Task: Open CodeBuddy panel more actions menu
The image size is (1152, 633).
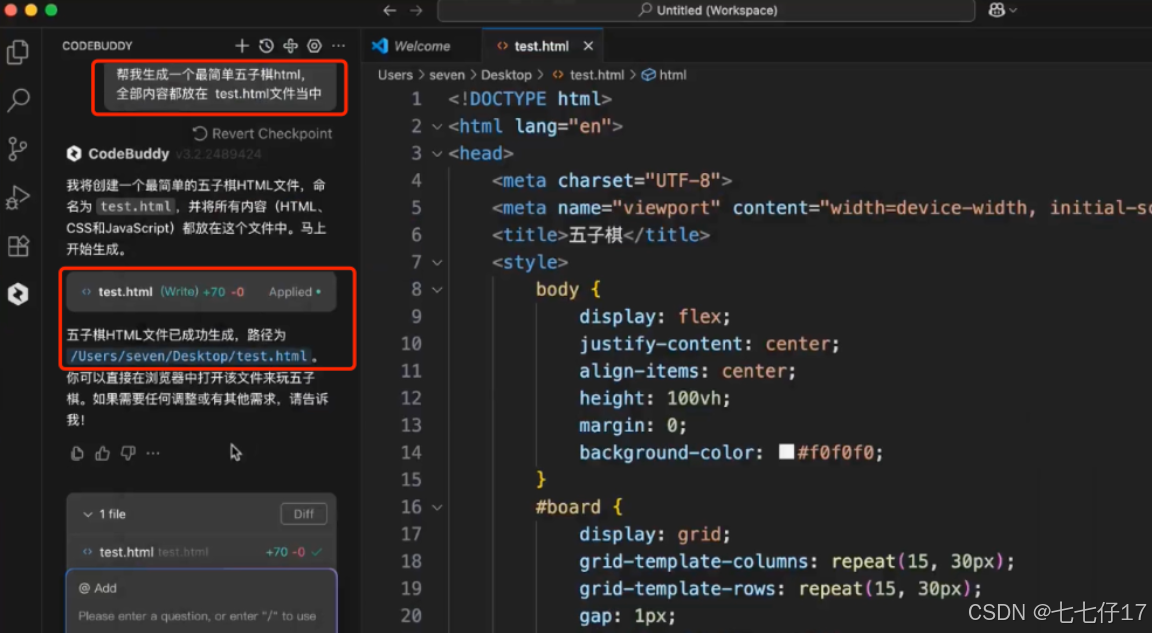Action: tap(338, 46)
